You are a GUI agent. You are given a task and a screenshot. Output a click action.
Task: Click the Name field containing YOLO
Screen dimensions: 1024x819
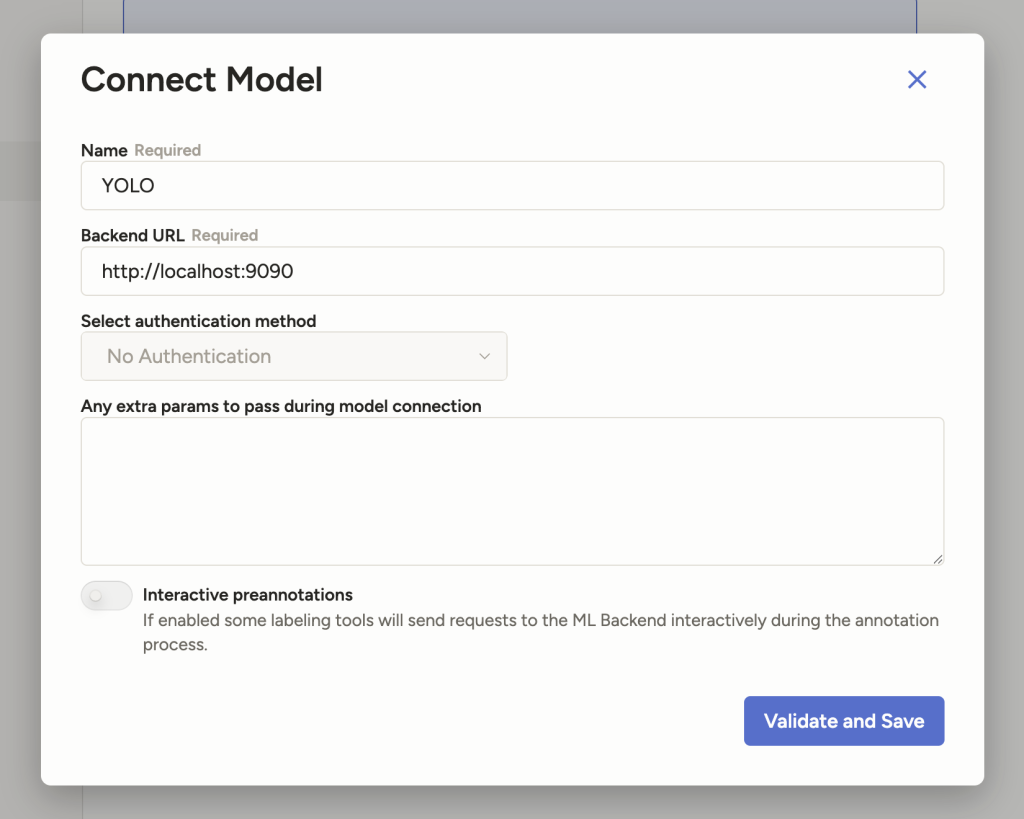(512, 186)
